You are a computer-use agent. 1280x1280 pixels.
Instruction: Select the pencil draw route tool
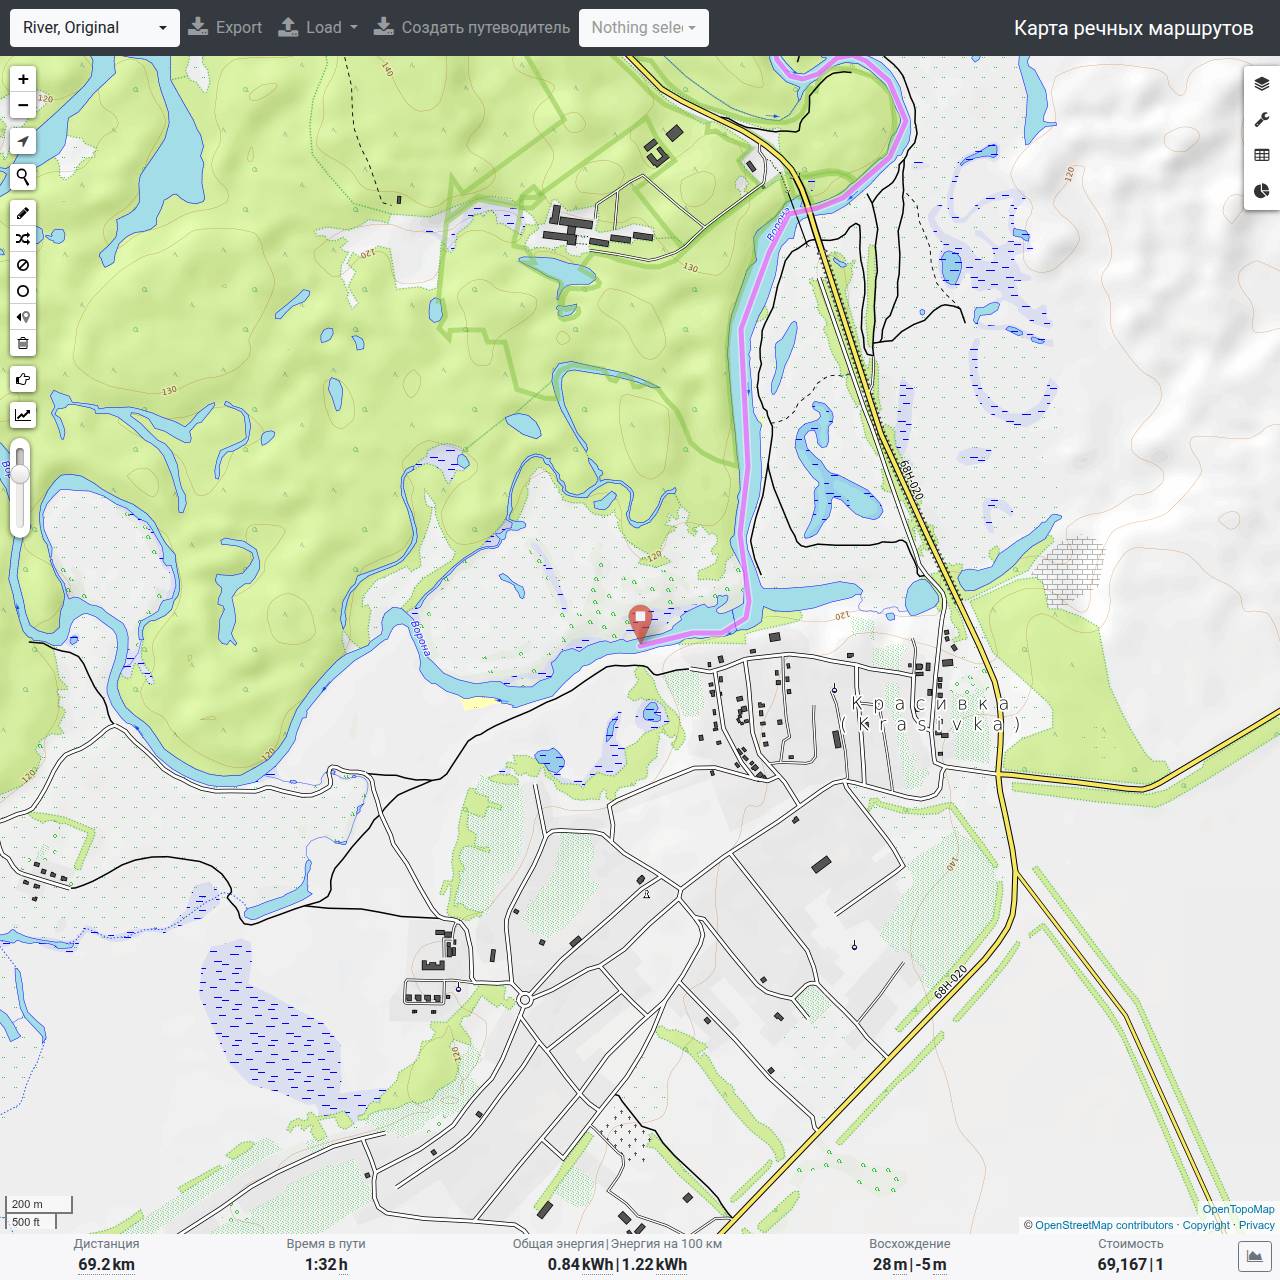pos(23,213)
